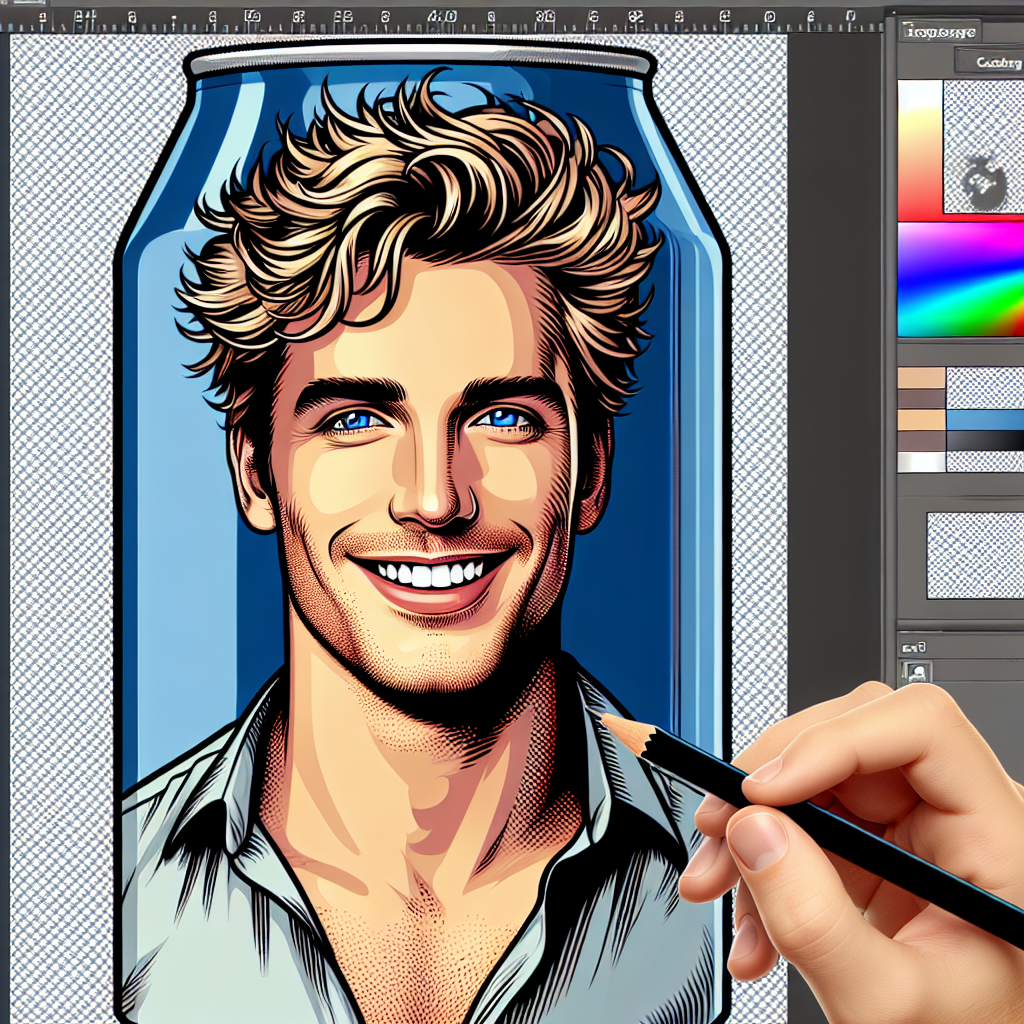Click the transparent swatch below the black gradient swatch
1024x1024 pixels.
(985, 462)
